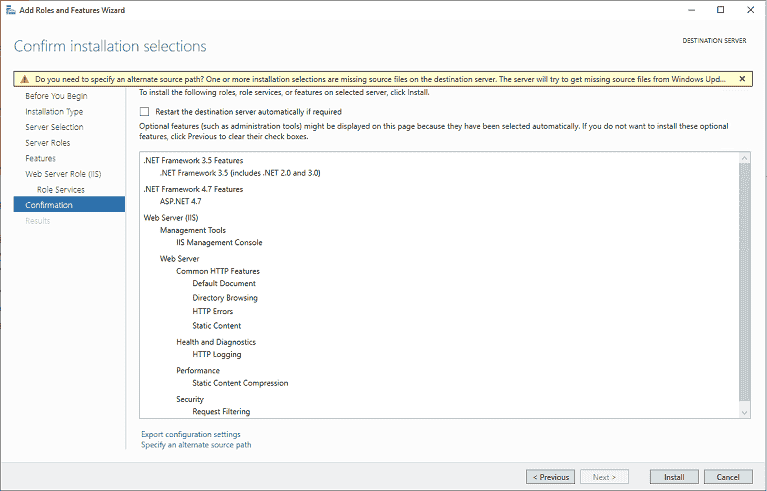Select Static Content entry
The image size is (767, 491).
click(217, 326)
